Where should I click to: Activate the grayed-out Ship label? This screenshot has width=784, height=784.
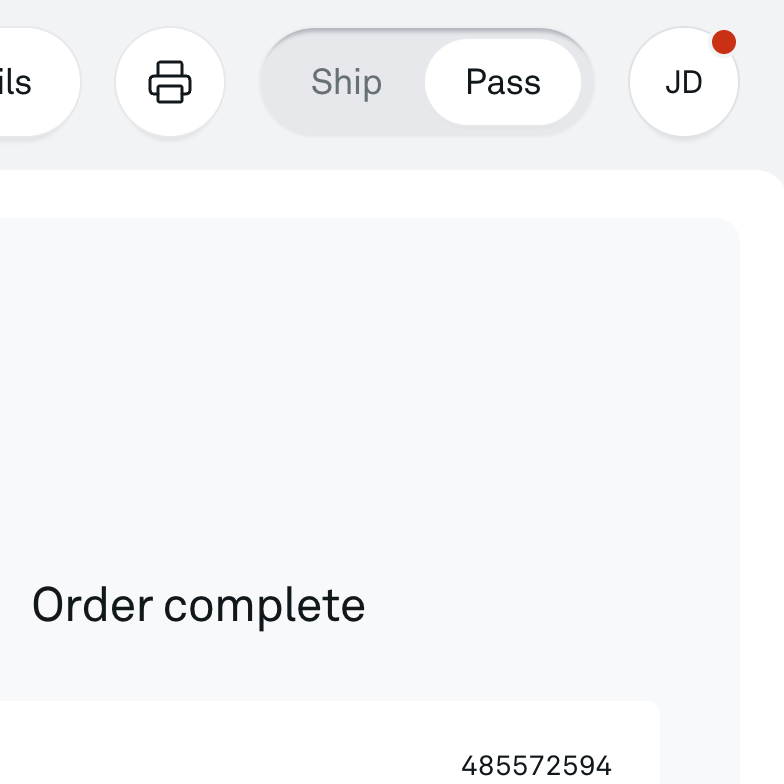(346, 82)
